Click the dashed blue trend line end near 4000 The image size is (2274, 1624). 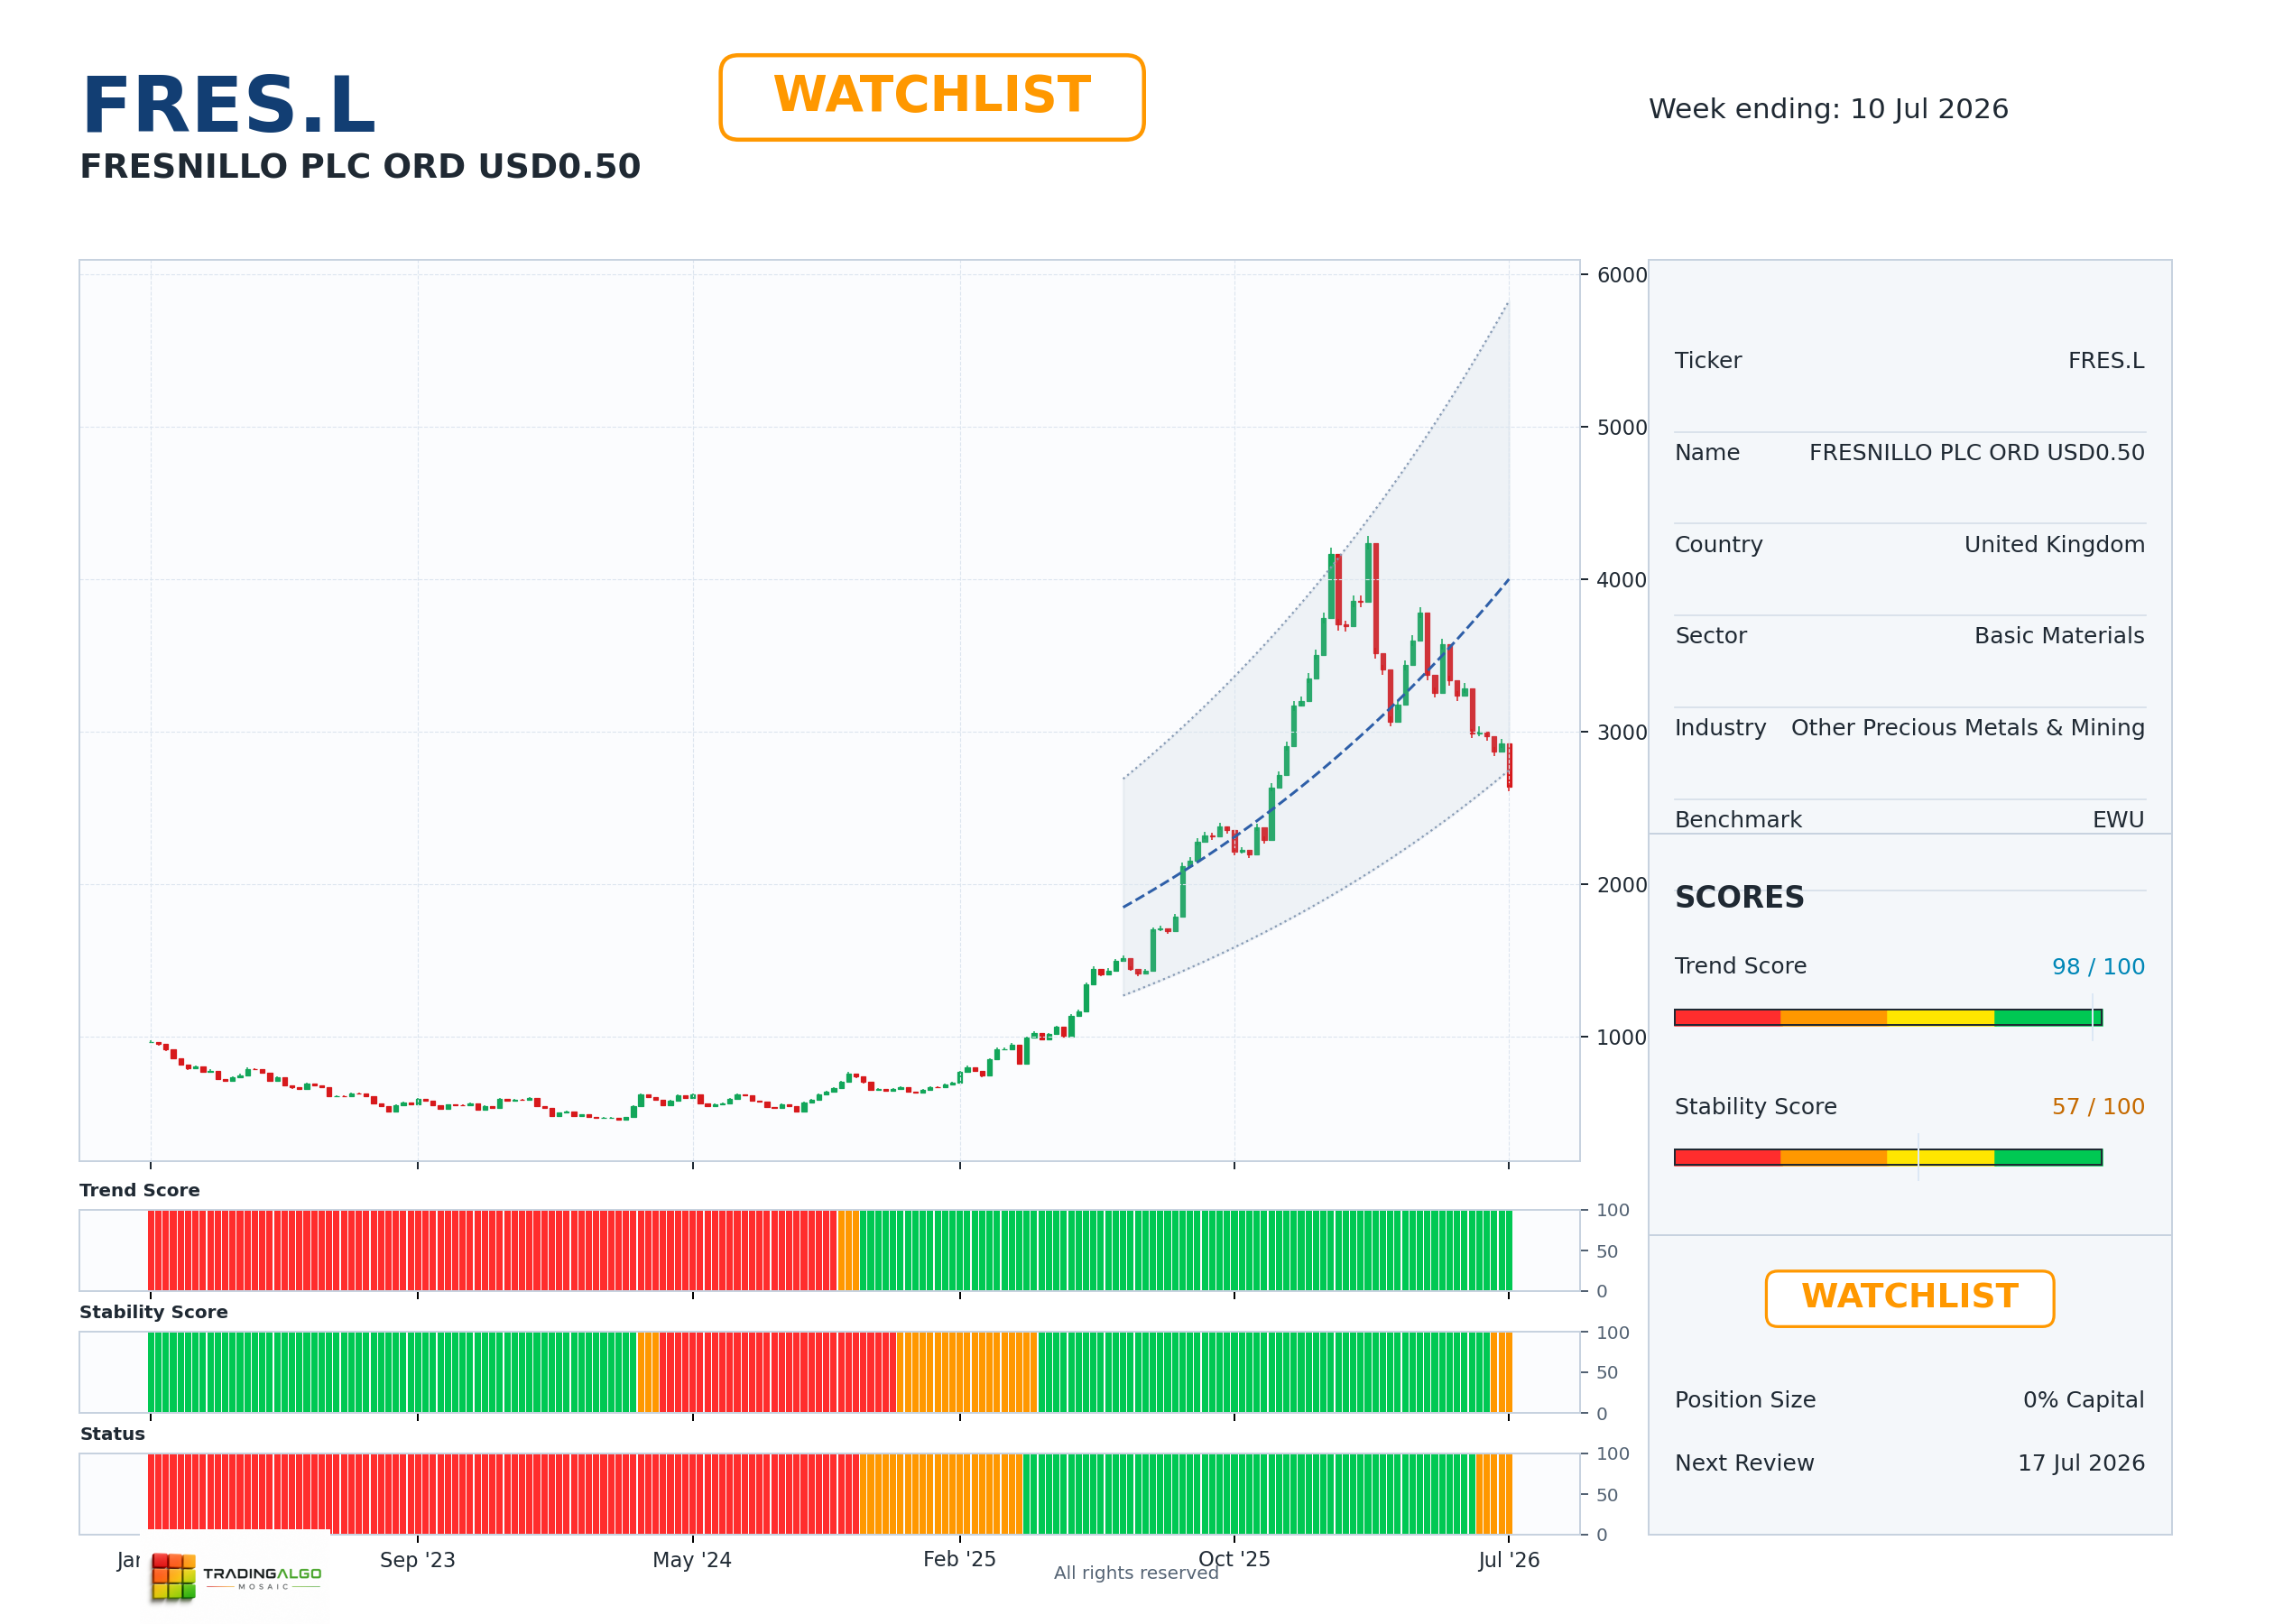pyautogui.click(x=1507, y=582)
